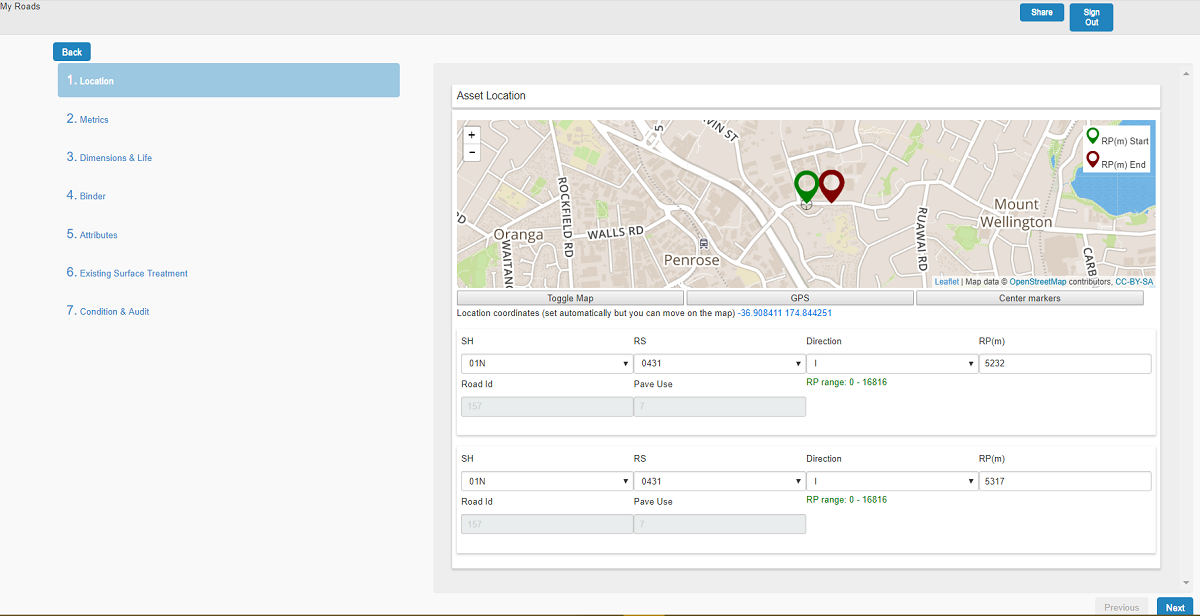Expand the first RS dropdown showing 0431
Image resolution: width=1200 pixels, height=616 pixels.
point(719,364)
